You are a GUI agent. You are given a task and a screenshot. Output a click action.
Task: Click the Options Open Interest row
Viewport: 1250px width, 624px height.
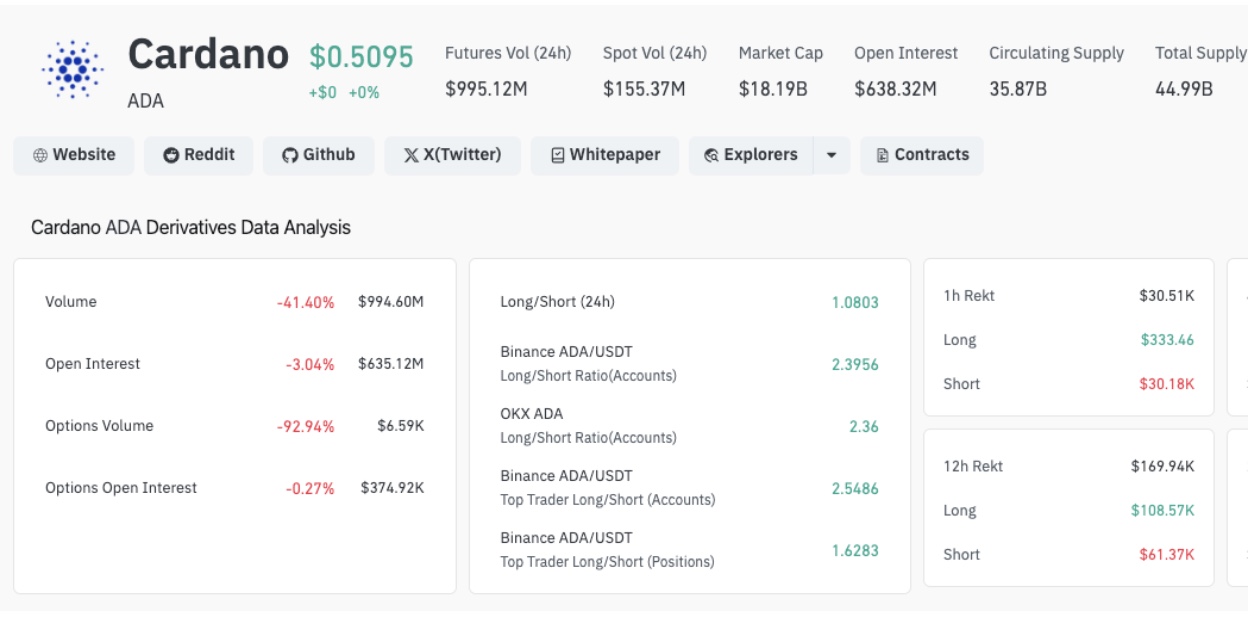click(121, 488)
